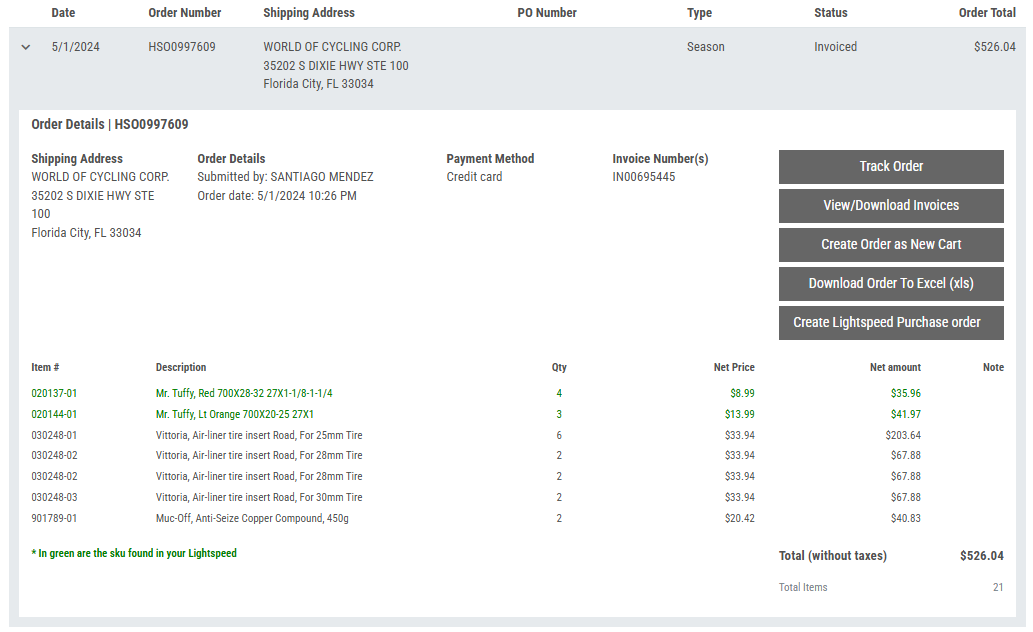Open item number 020137-01

[x=54, y=394]
